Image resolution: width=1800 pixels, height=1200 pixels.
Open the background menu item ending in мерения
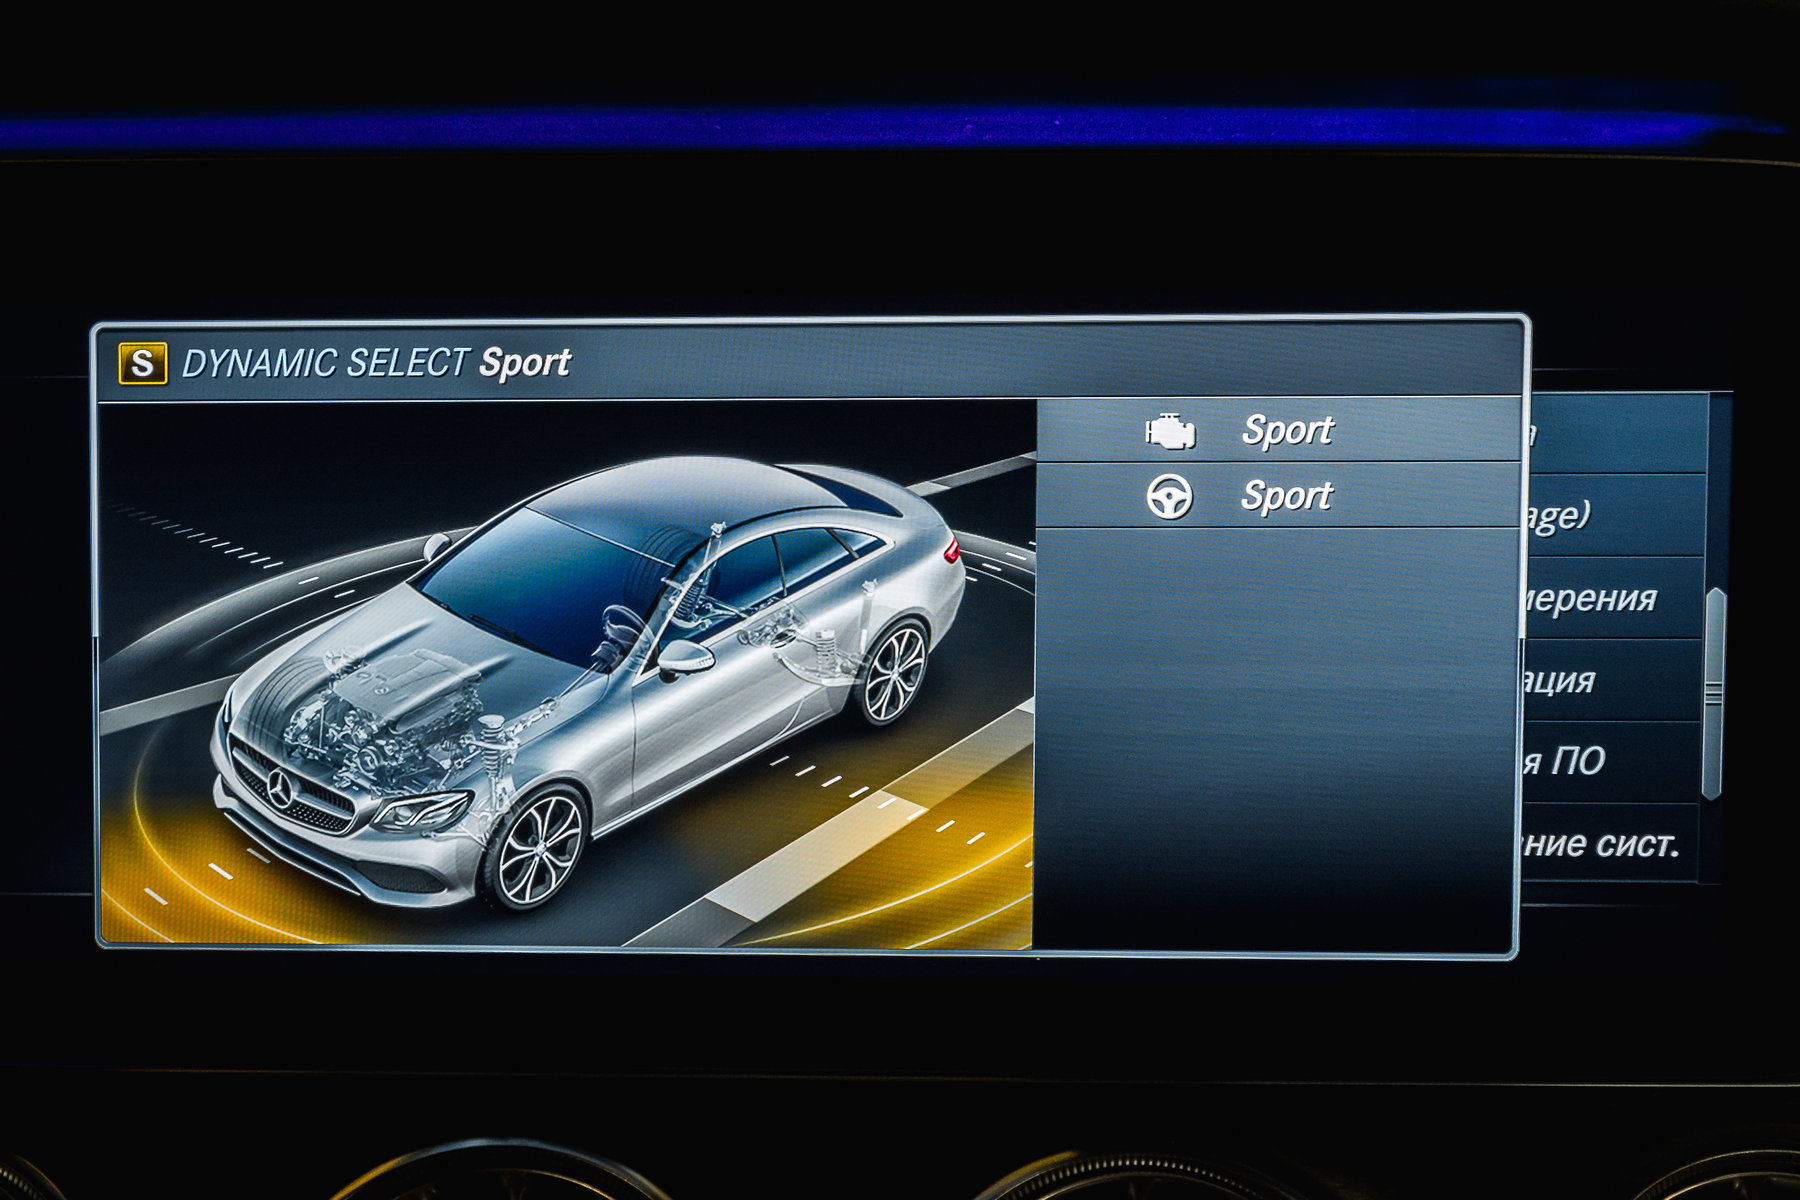[1612, 598]
